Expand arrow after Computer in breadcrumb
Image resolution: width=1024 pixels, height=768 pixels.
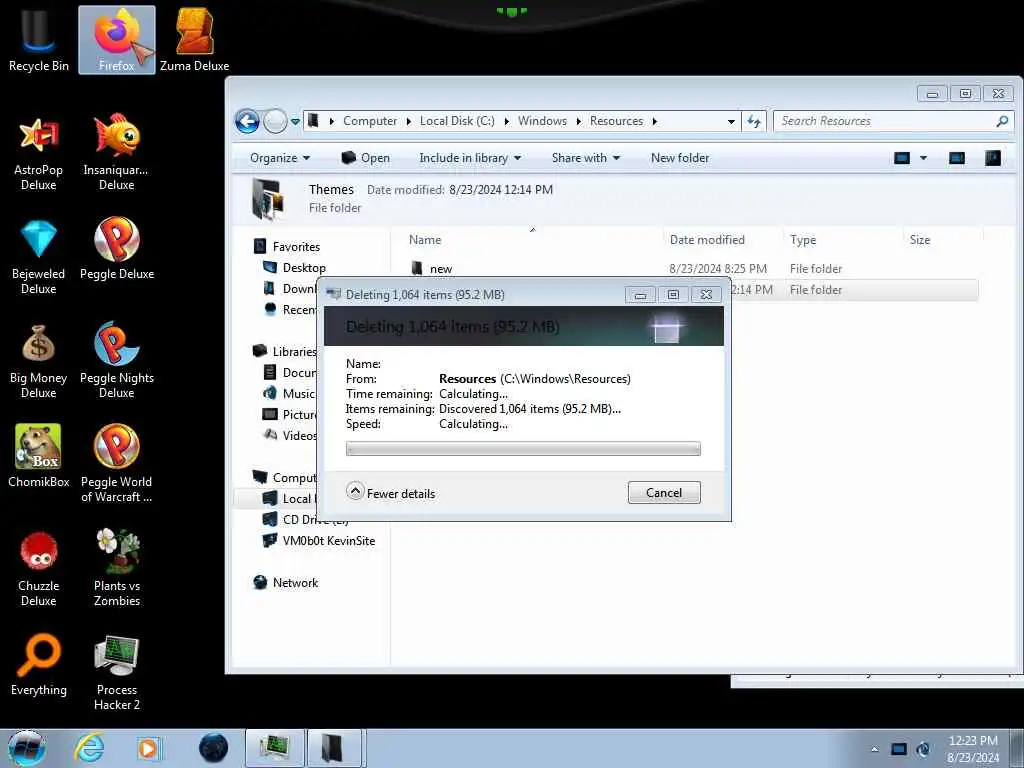pos(409,121)
